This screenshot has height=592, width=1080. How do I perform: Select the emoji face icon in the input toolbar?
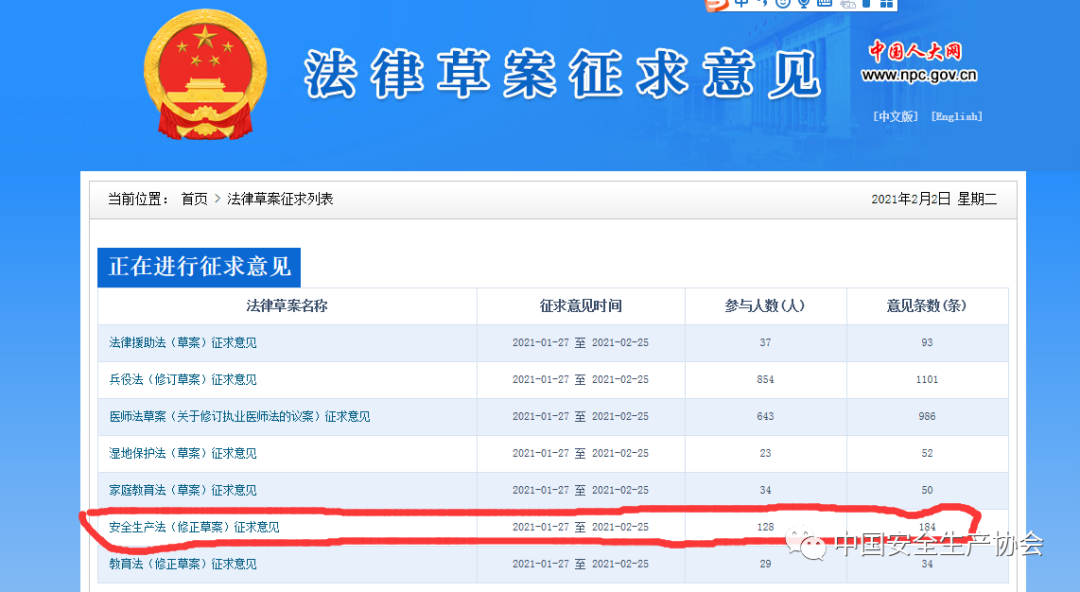coord(785,4)
